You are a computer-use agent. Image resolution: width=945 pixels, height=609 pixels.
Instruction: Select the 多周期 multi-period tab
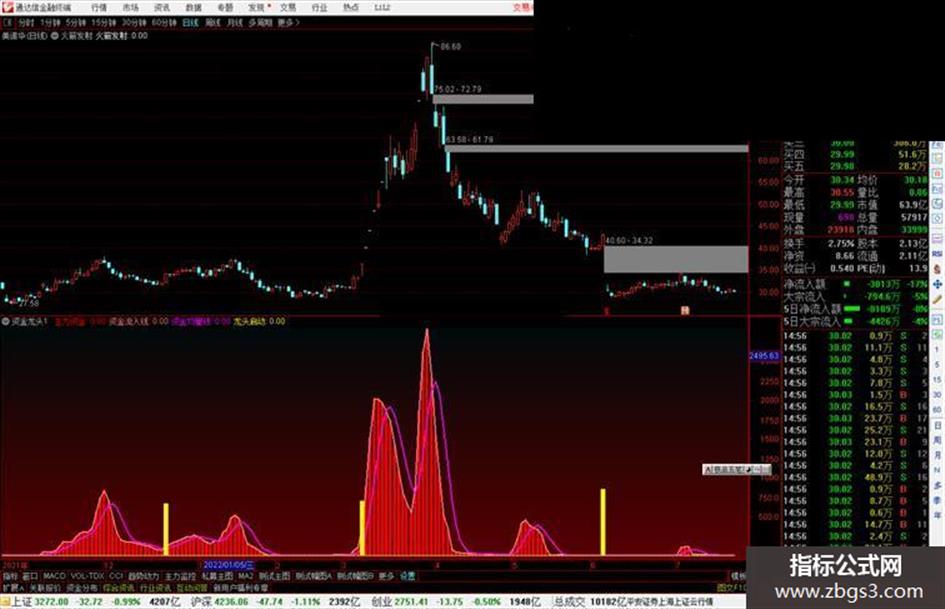click(260, 22)
